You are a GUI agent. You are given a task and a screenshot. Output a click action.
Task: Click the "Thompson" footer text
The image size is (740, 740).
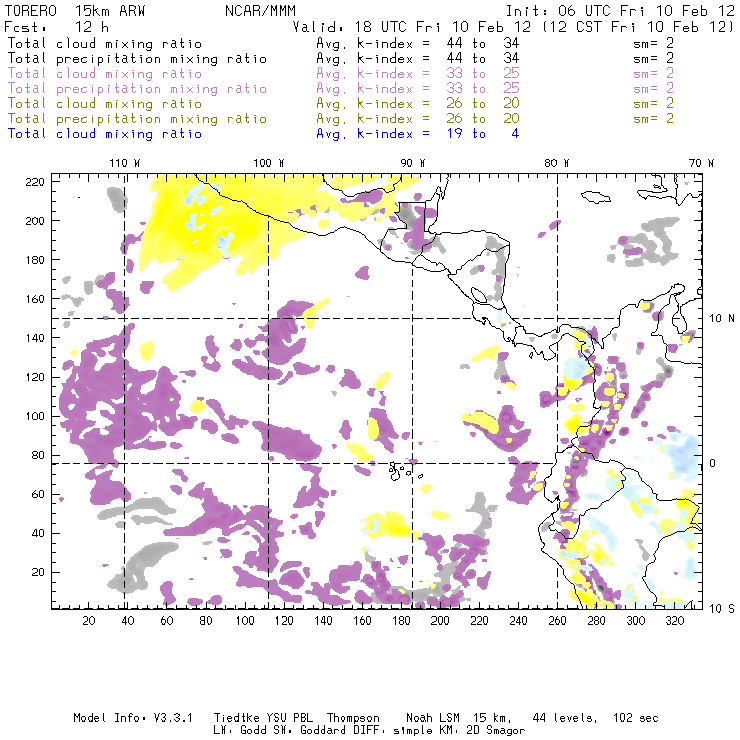click(353, 718)
